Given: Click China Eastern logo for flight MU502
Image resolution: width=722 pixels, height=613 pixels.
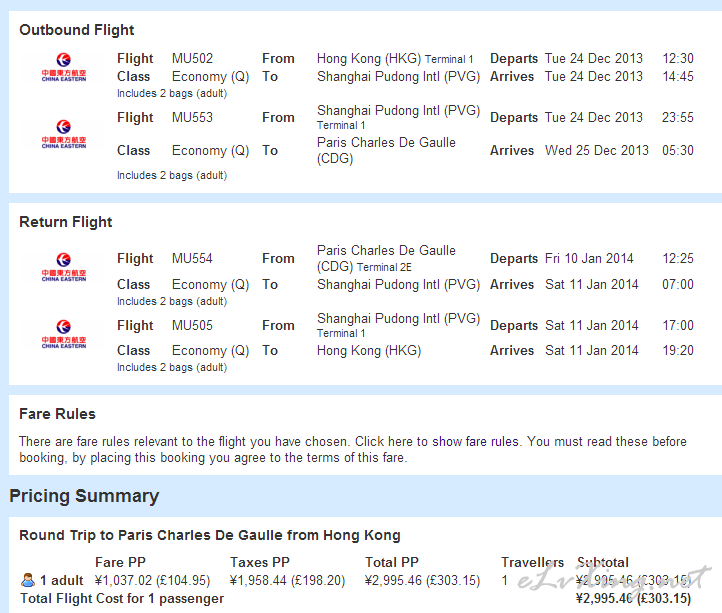Looking at the screenshot, I should [x=63, y=66].
